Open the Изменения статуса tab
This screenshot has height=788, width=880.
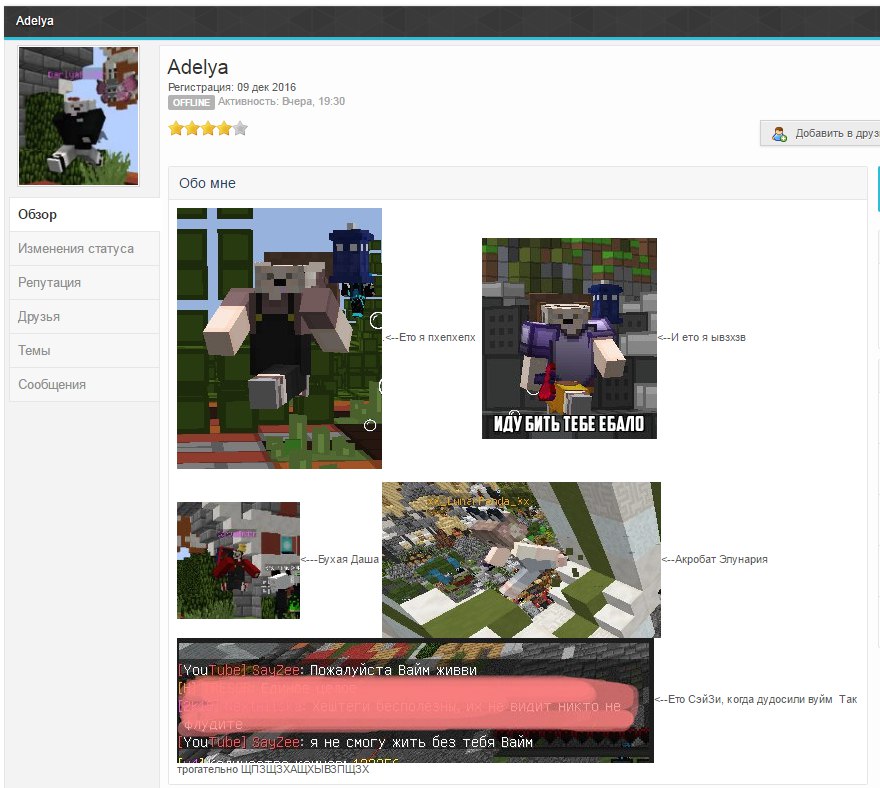85,249
